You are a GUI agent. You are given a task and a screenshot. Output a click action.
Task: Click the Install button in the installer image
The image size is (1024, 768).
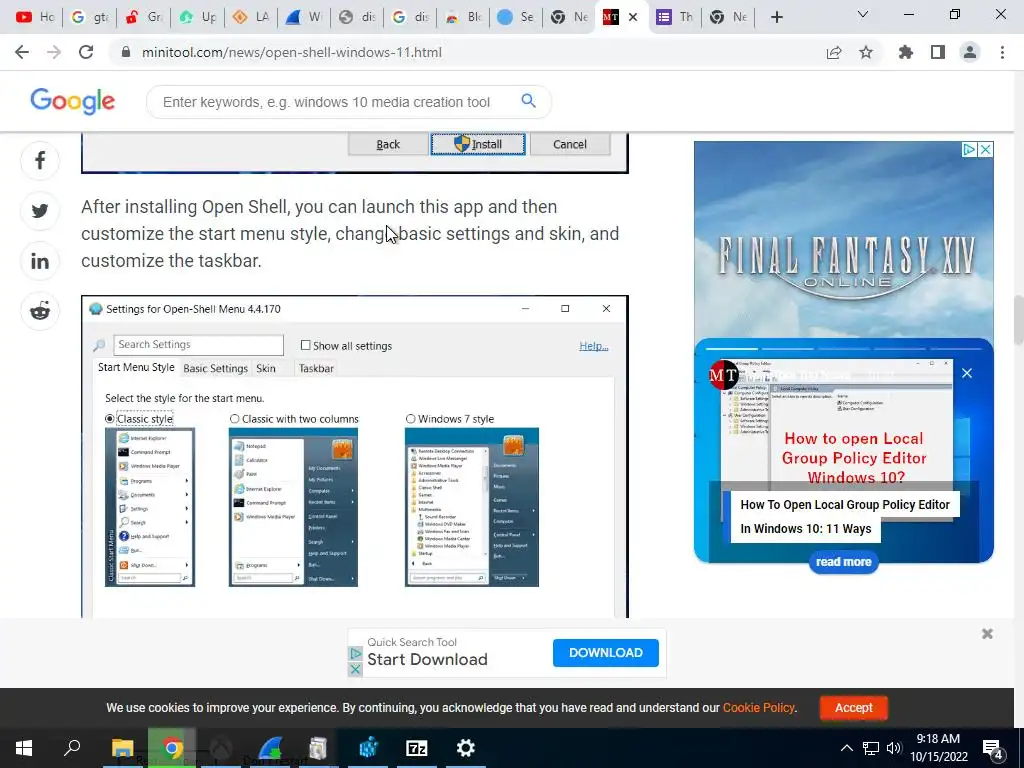tap(478, 144)
